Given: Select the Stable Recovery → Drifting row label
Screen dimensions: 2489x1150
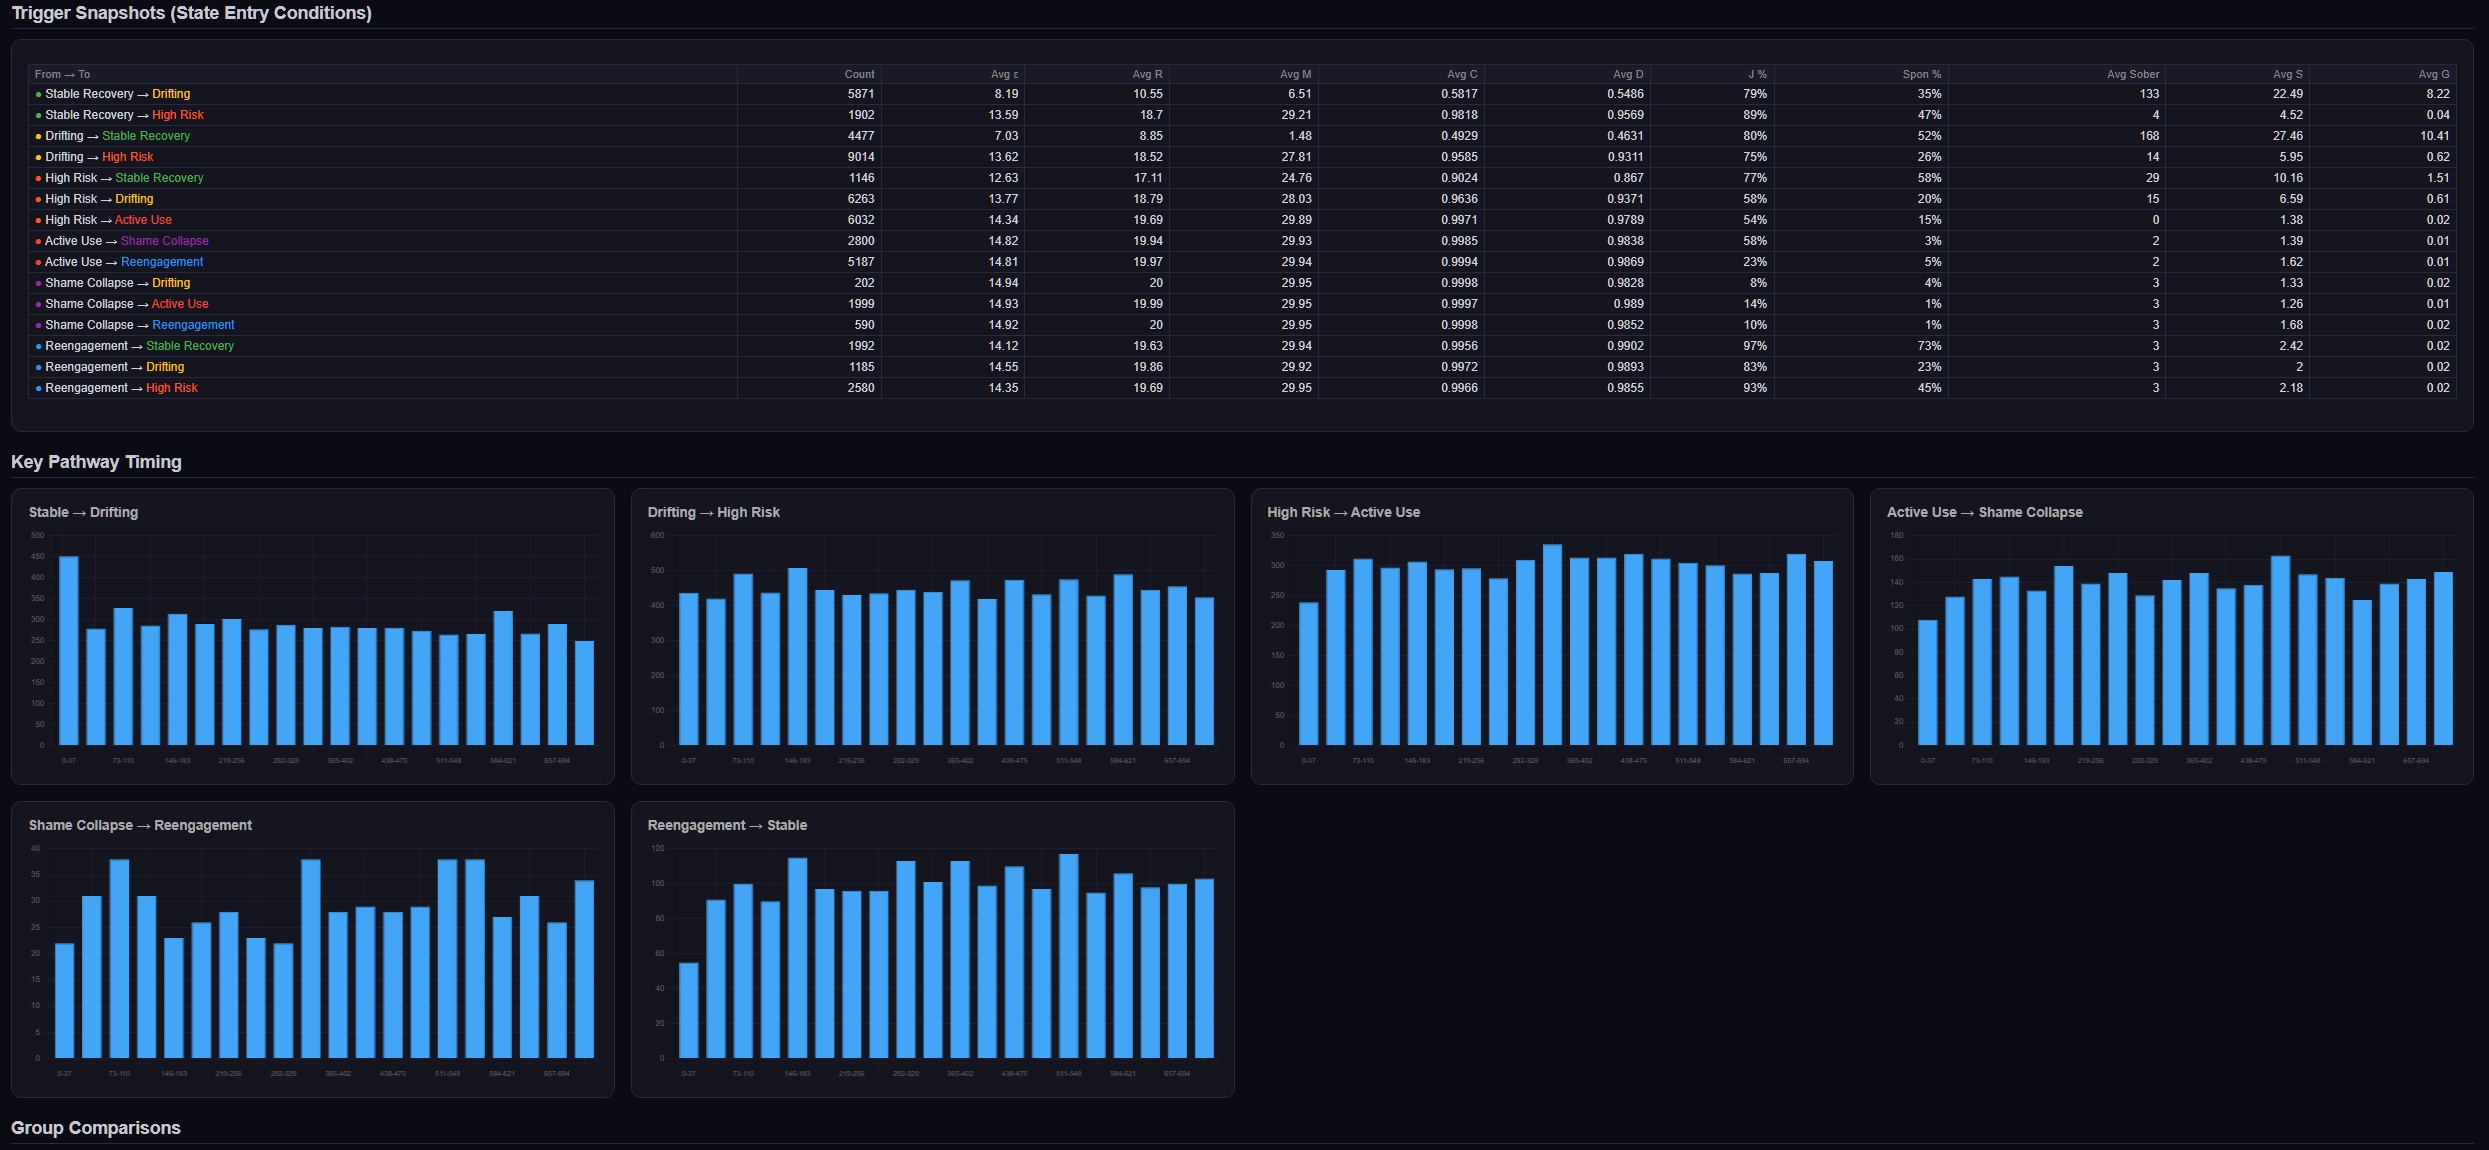Looking at the screenshot, I should (113, 94).
